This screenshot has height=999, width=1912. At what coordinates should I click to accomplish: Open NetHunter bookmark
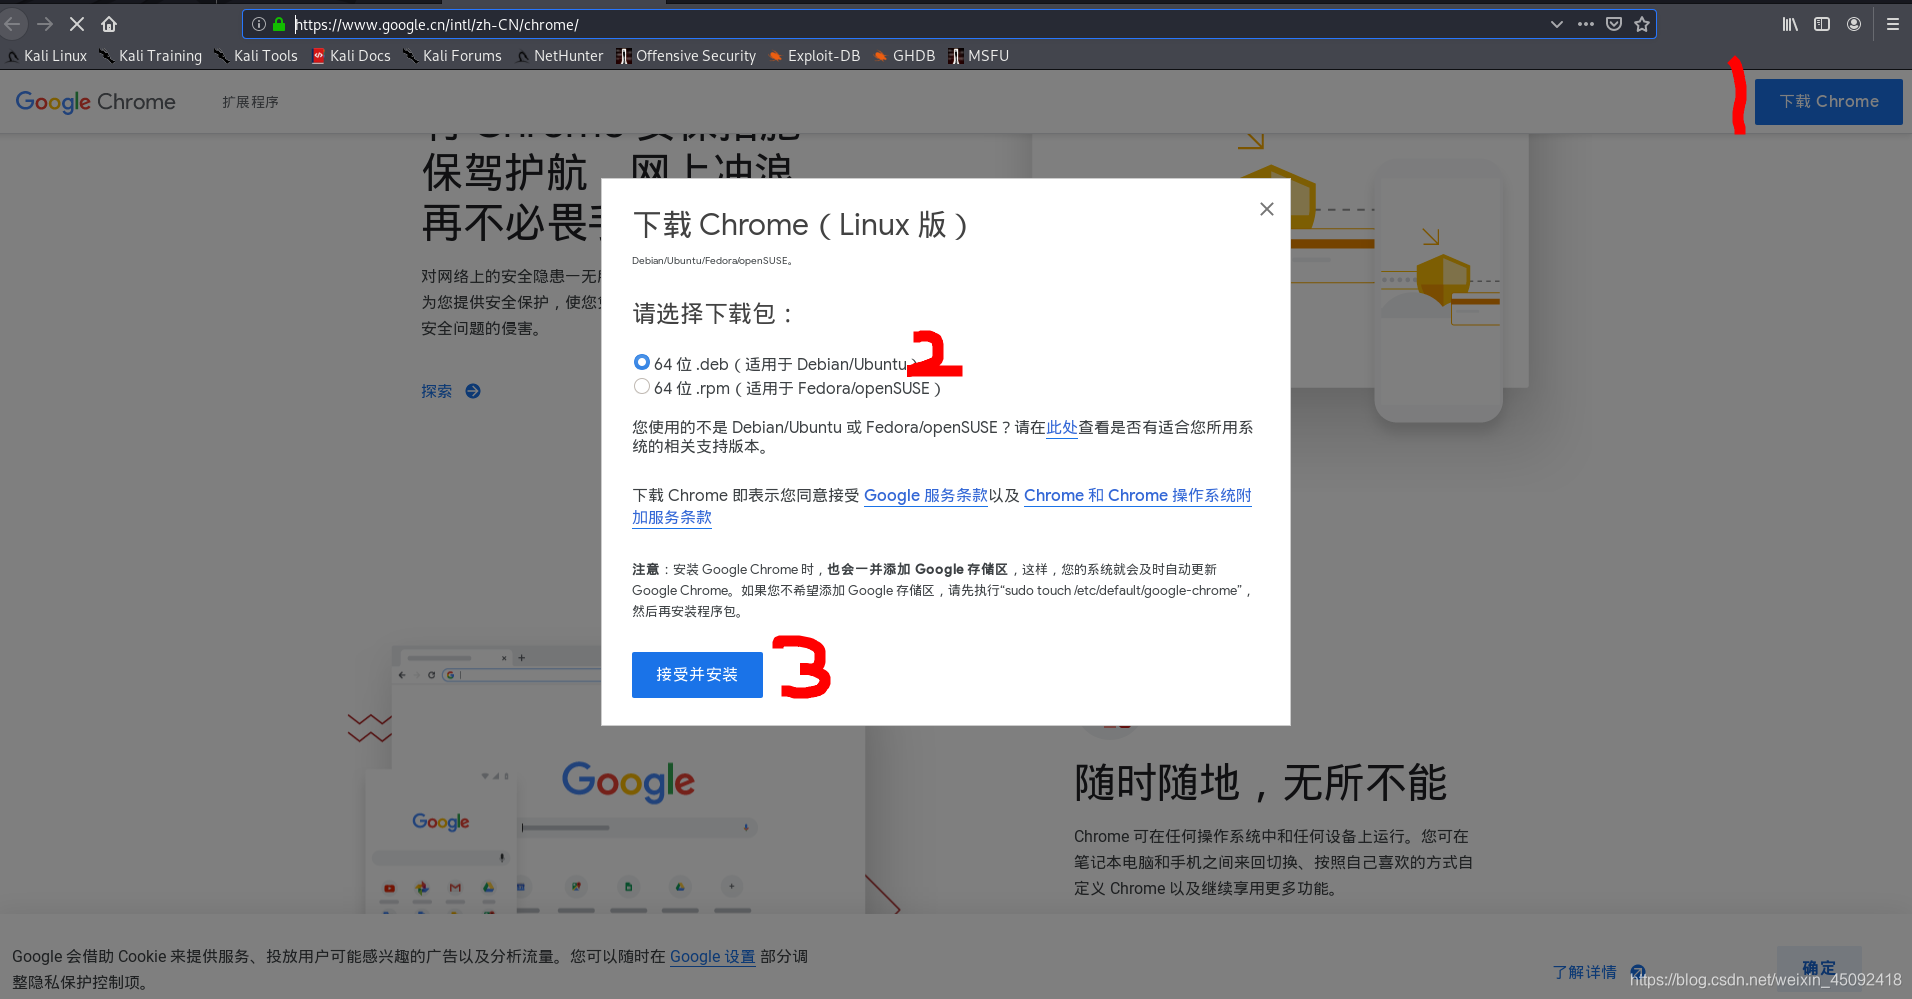[559, 56]
